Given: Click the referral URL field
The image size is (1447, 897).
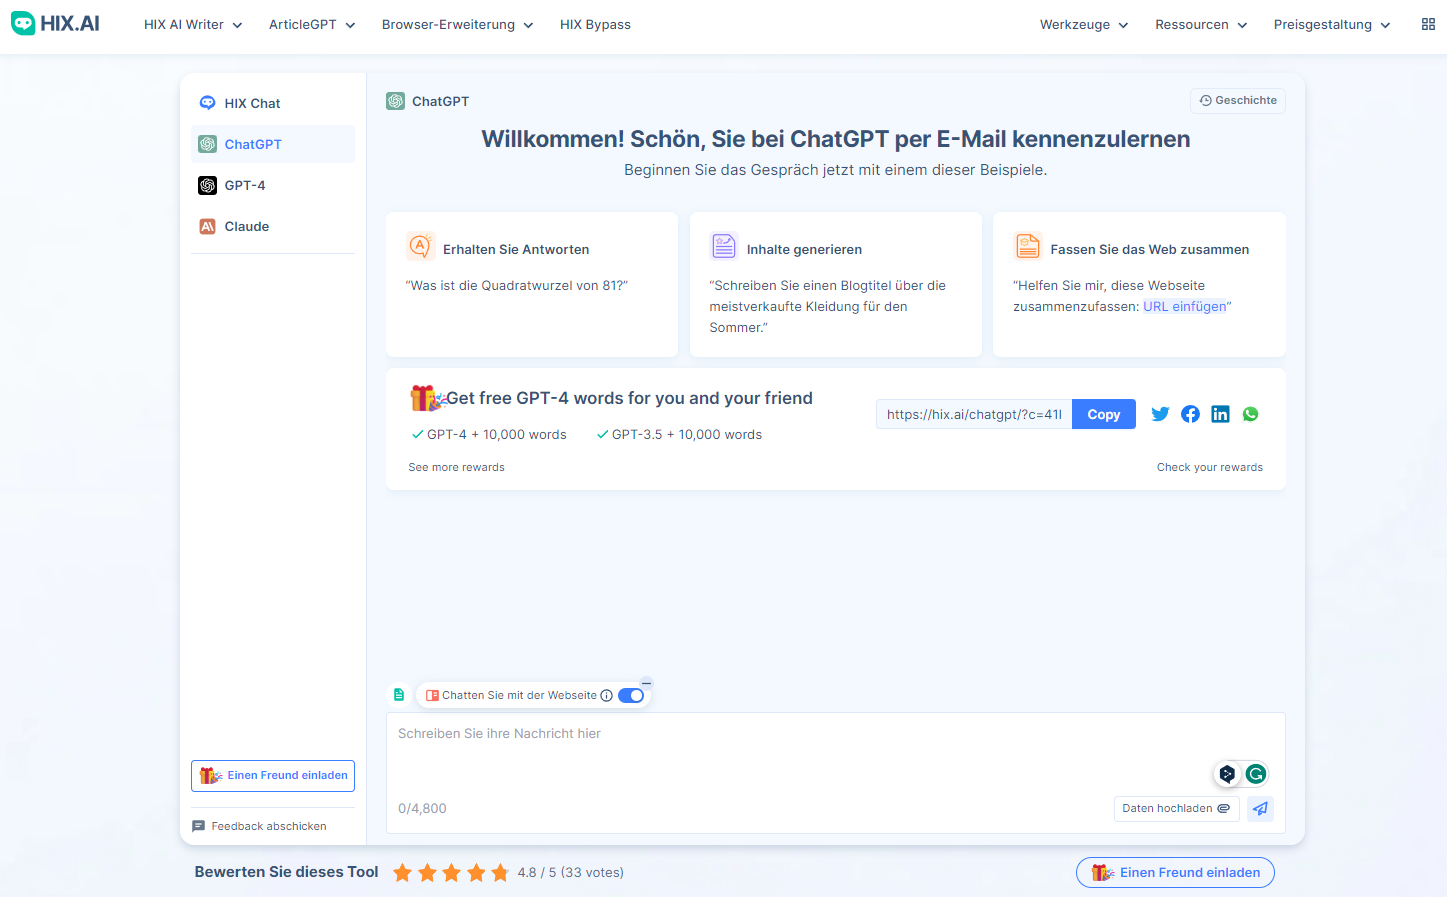Looking at the screenshot, I should (974, 414).
